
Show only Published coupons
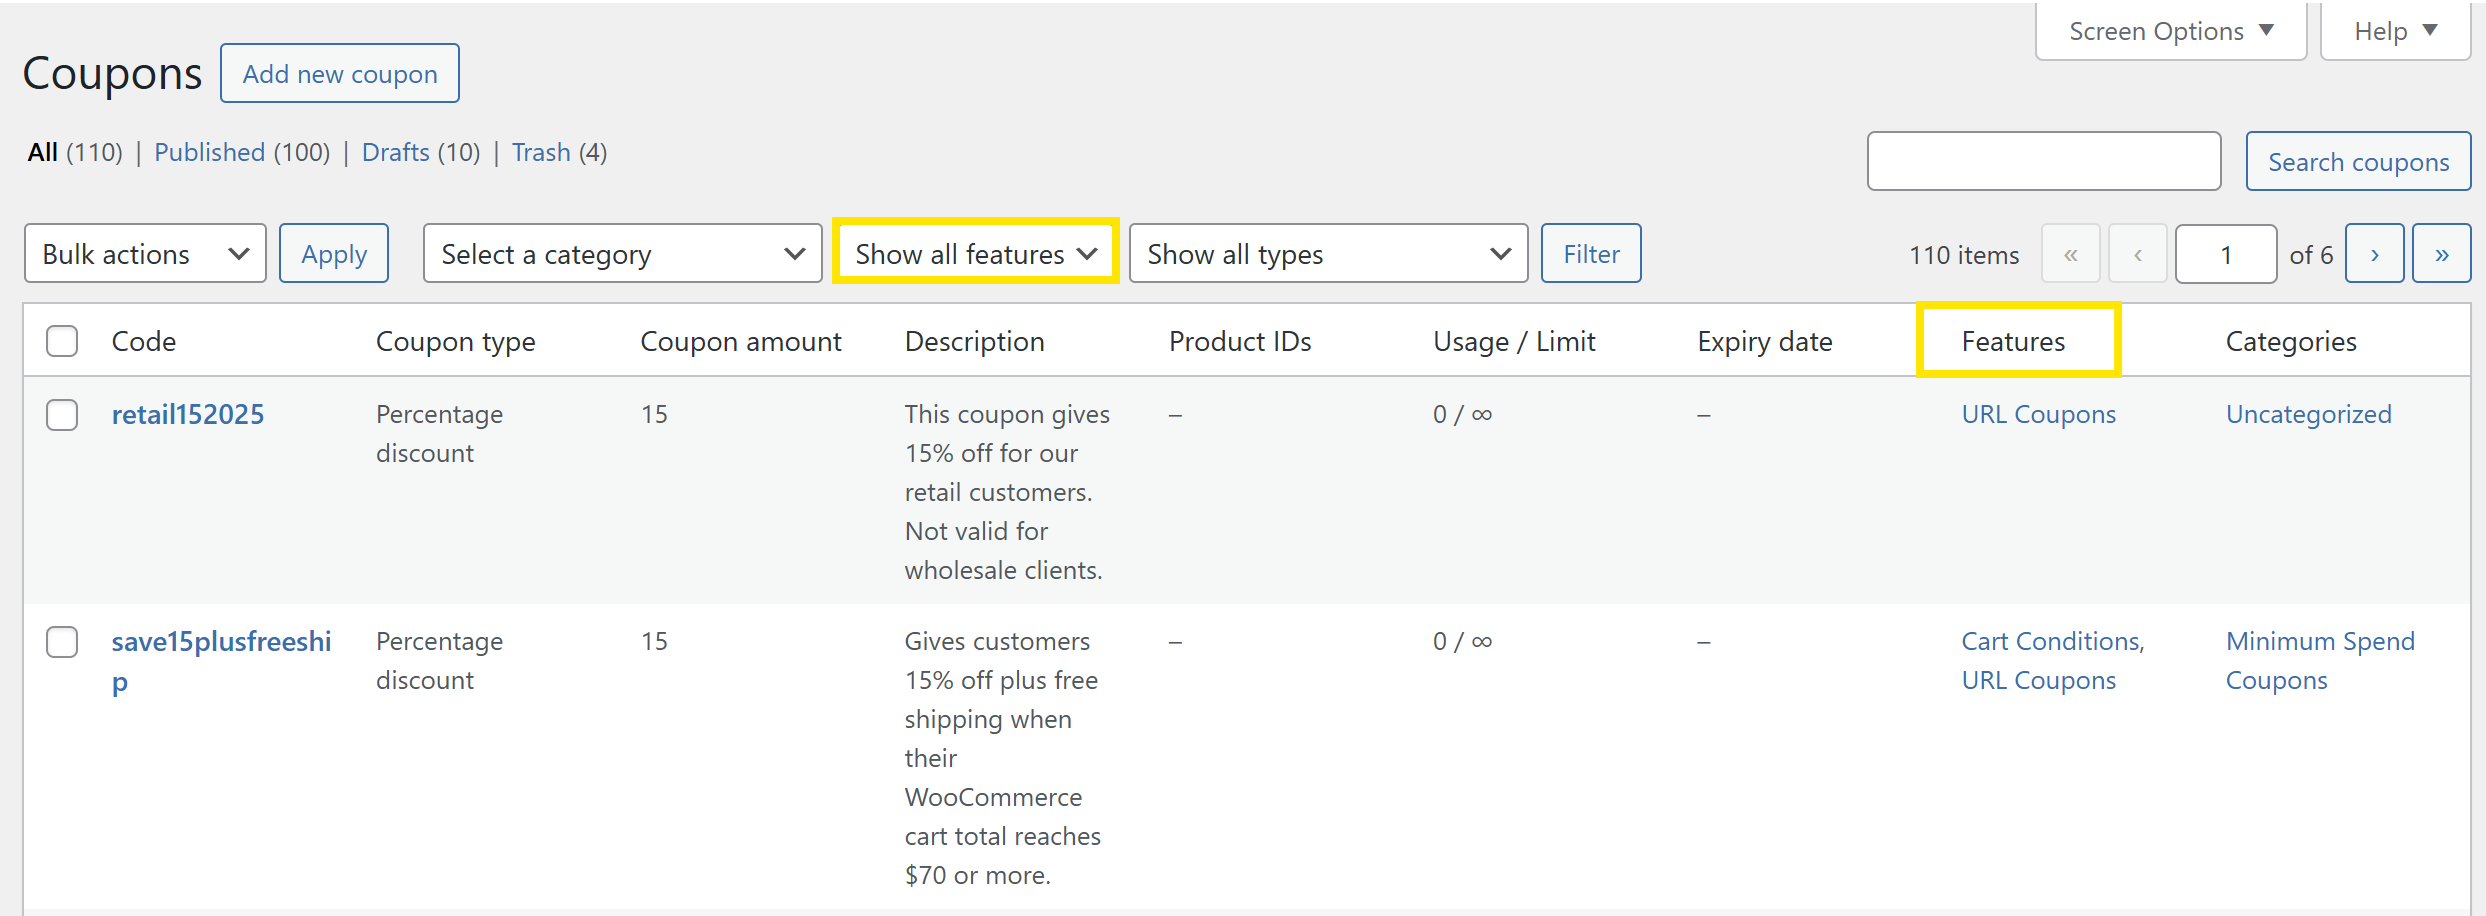(x=209, y=152)
